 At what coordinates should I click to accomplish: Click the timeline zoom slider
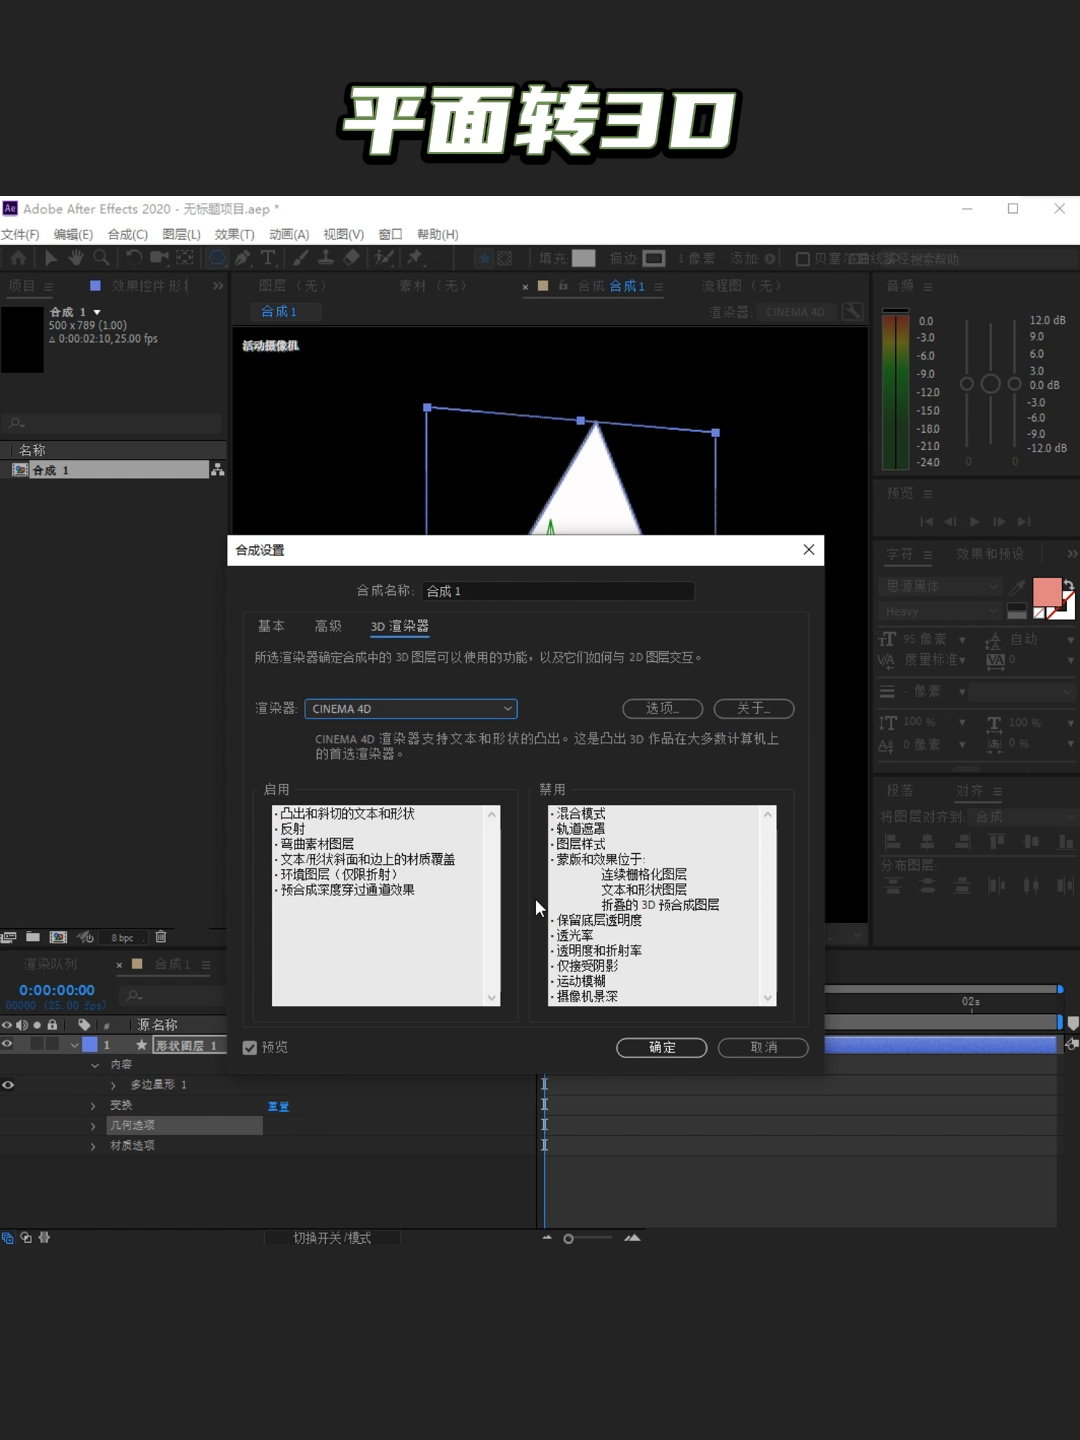coord(590,1238)
